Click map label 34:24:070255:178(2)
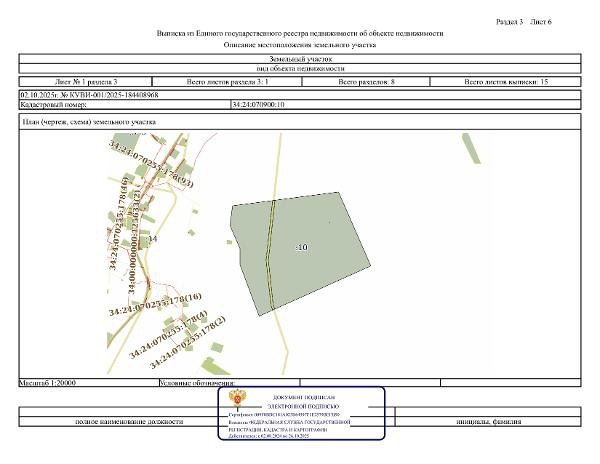Screen dimensions: 600x464 187,342
